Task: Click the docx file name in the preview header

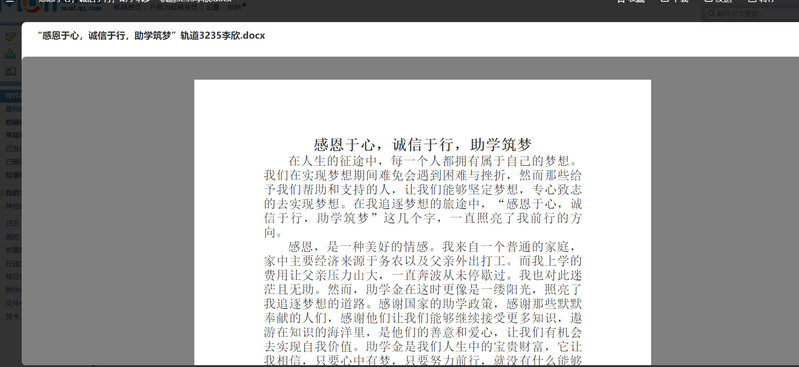Action: pos(151,36)
